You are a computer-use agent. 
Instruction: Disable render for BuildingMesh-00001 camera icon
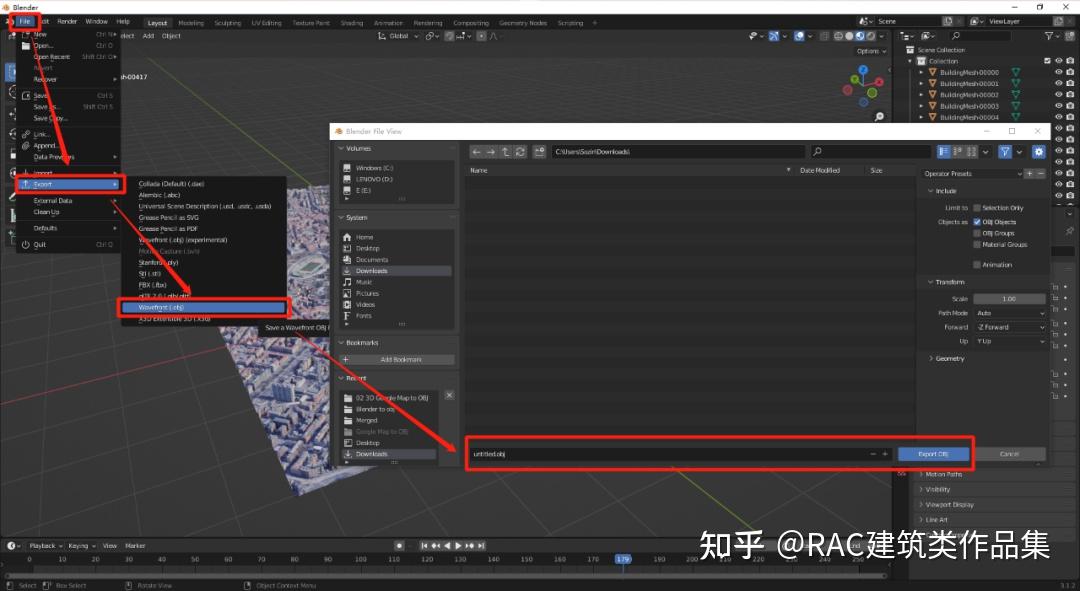[1070, 83]
